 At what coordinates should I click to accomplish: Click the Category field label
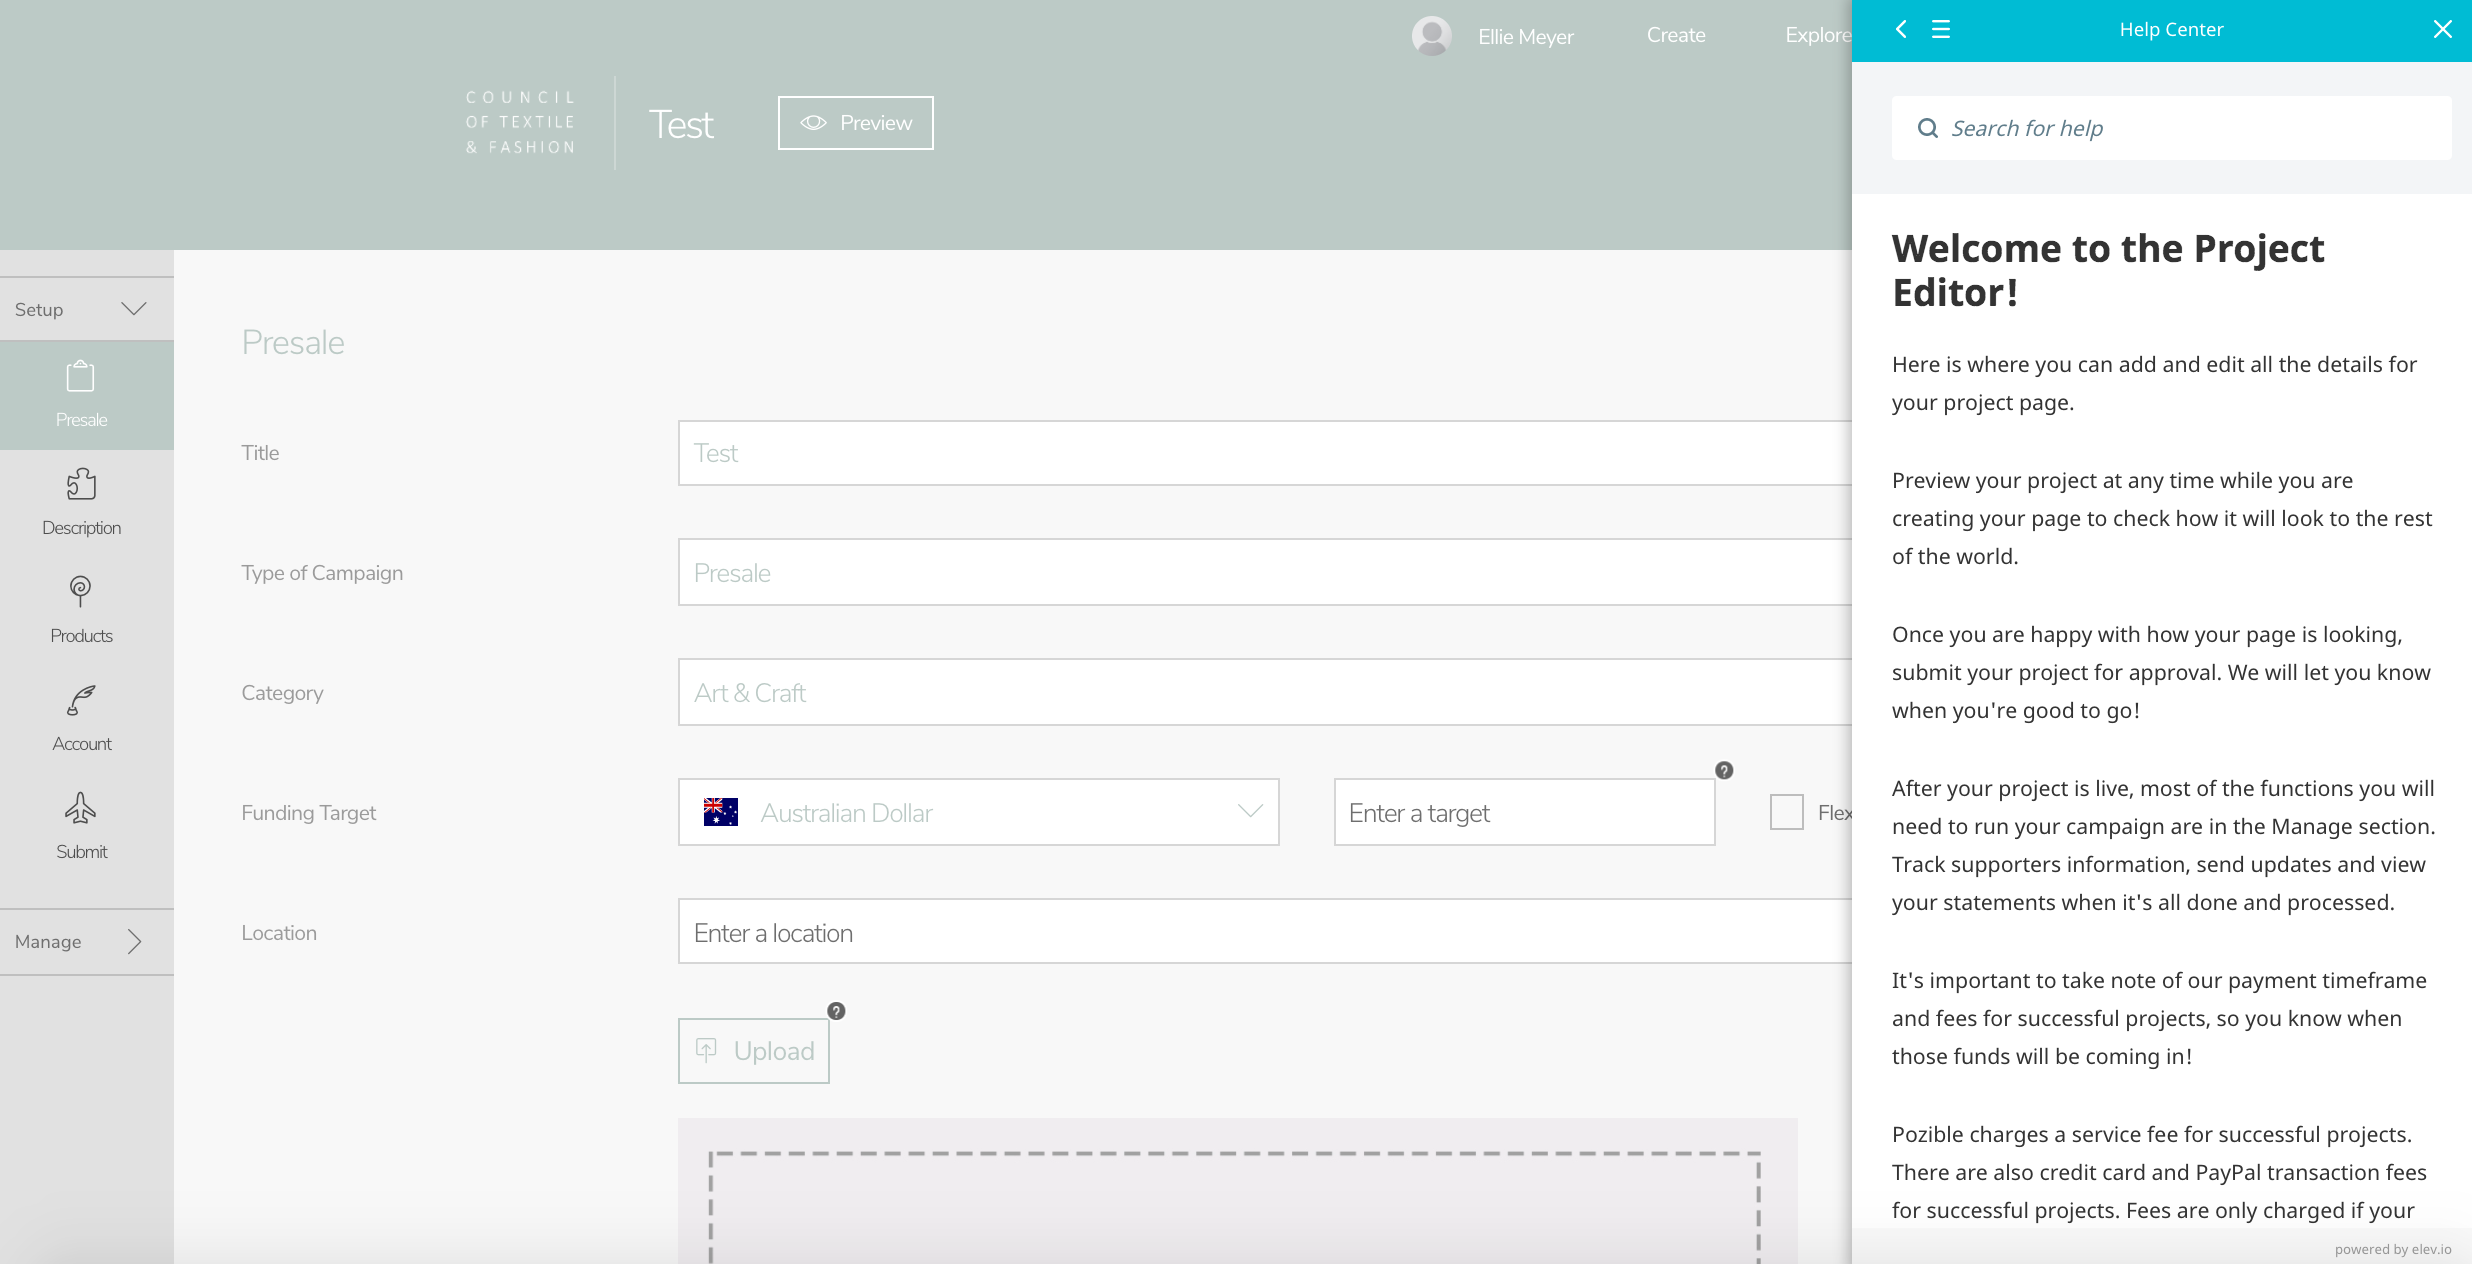(282, 693)
